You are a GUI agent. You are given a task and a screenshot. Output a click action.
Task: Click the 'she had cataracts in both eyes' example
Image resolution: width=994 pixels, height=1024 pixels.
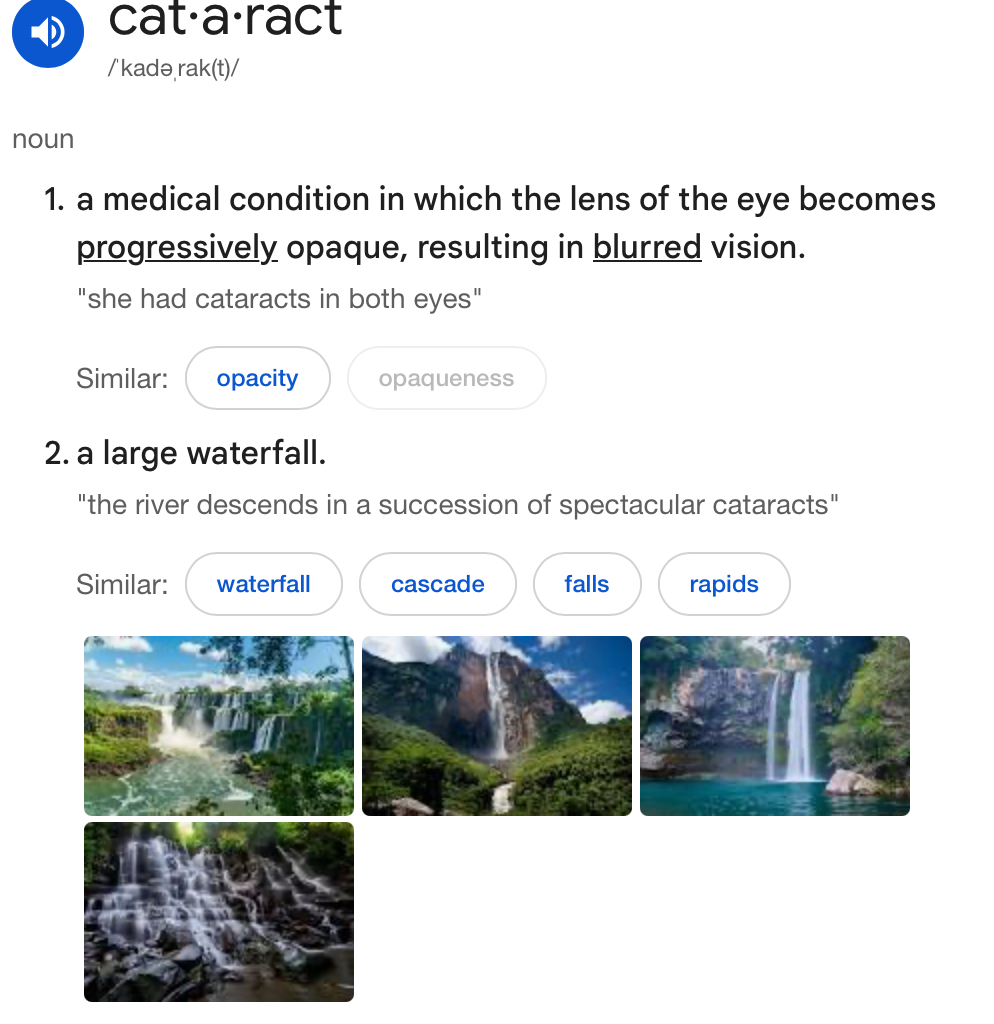pos(279,299)
